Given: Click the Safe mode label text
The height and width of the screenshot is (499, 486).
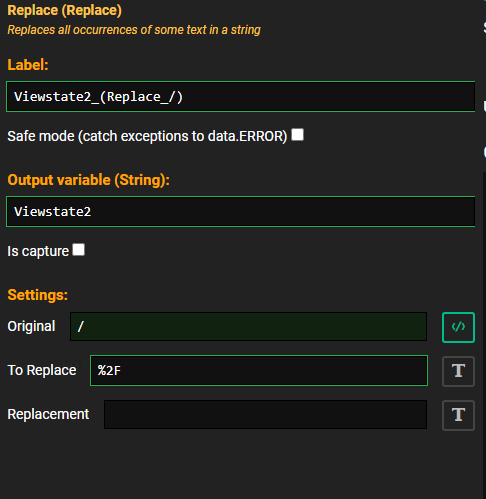Looking at the screenshot, I should [x=147, y=136].
